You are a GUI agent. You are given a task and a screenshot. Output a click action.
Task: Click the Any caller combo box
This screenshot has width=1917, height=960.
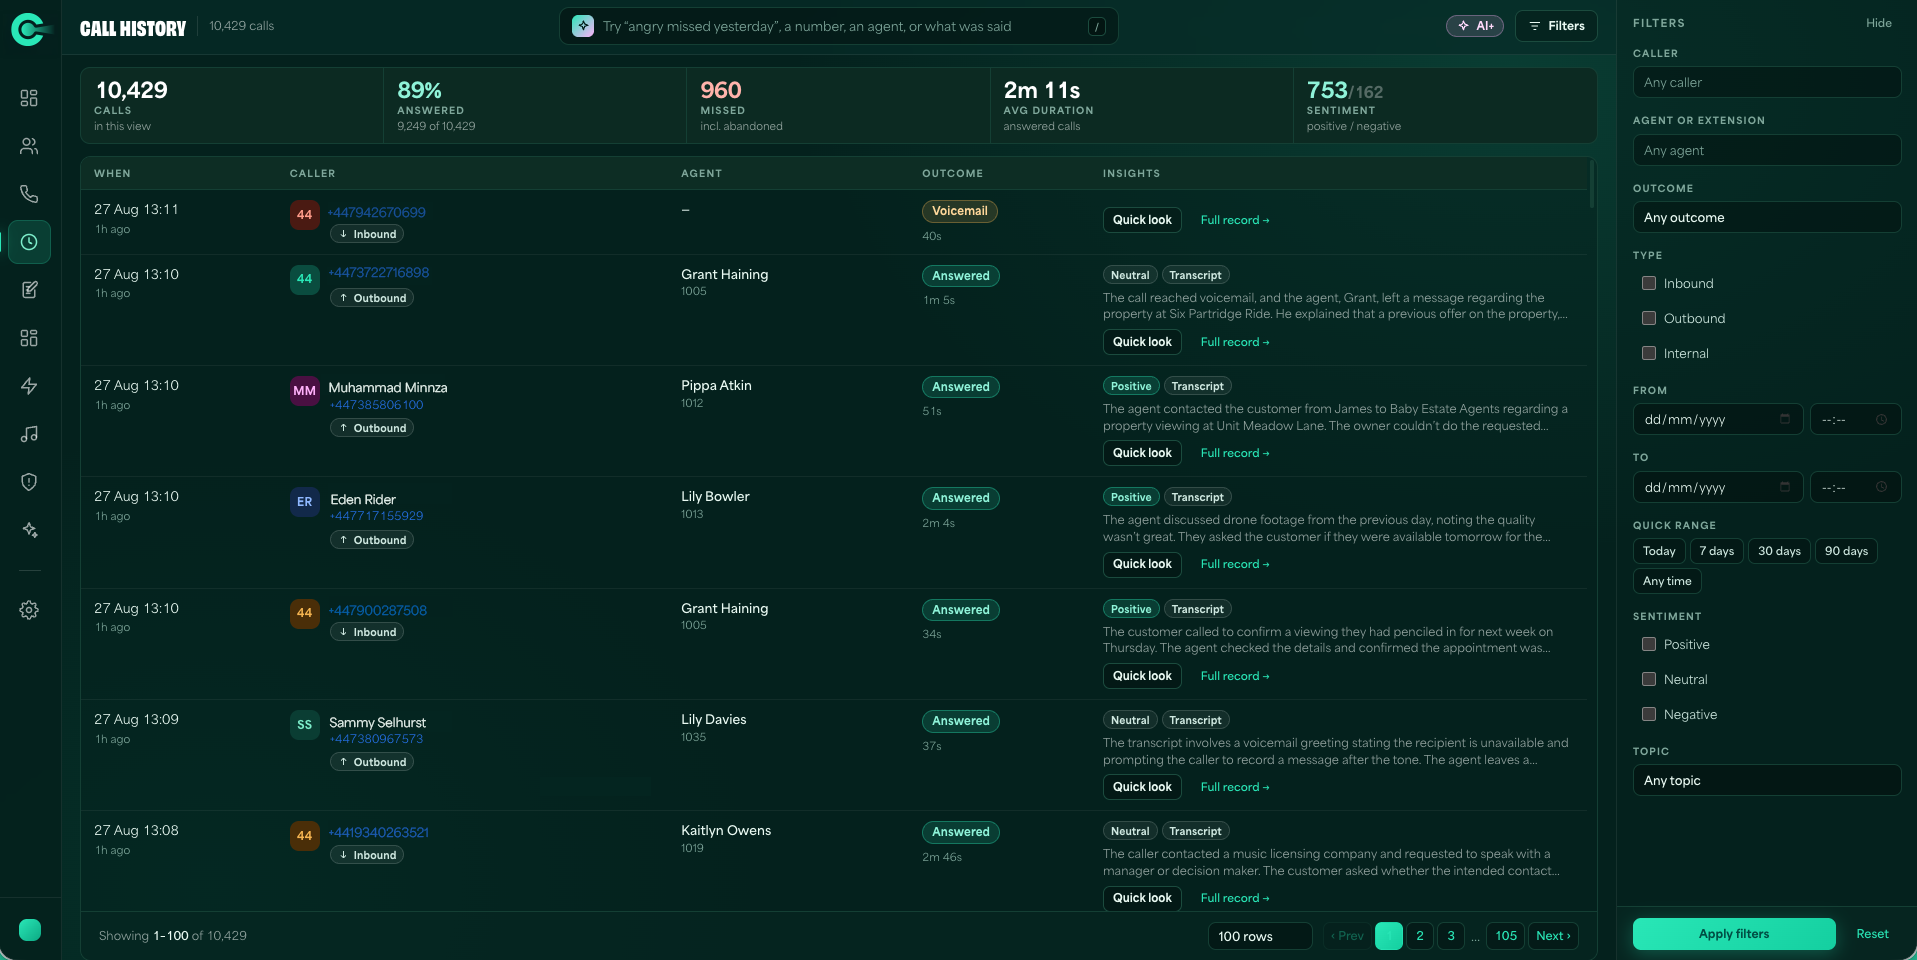(1766, 82)
